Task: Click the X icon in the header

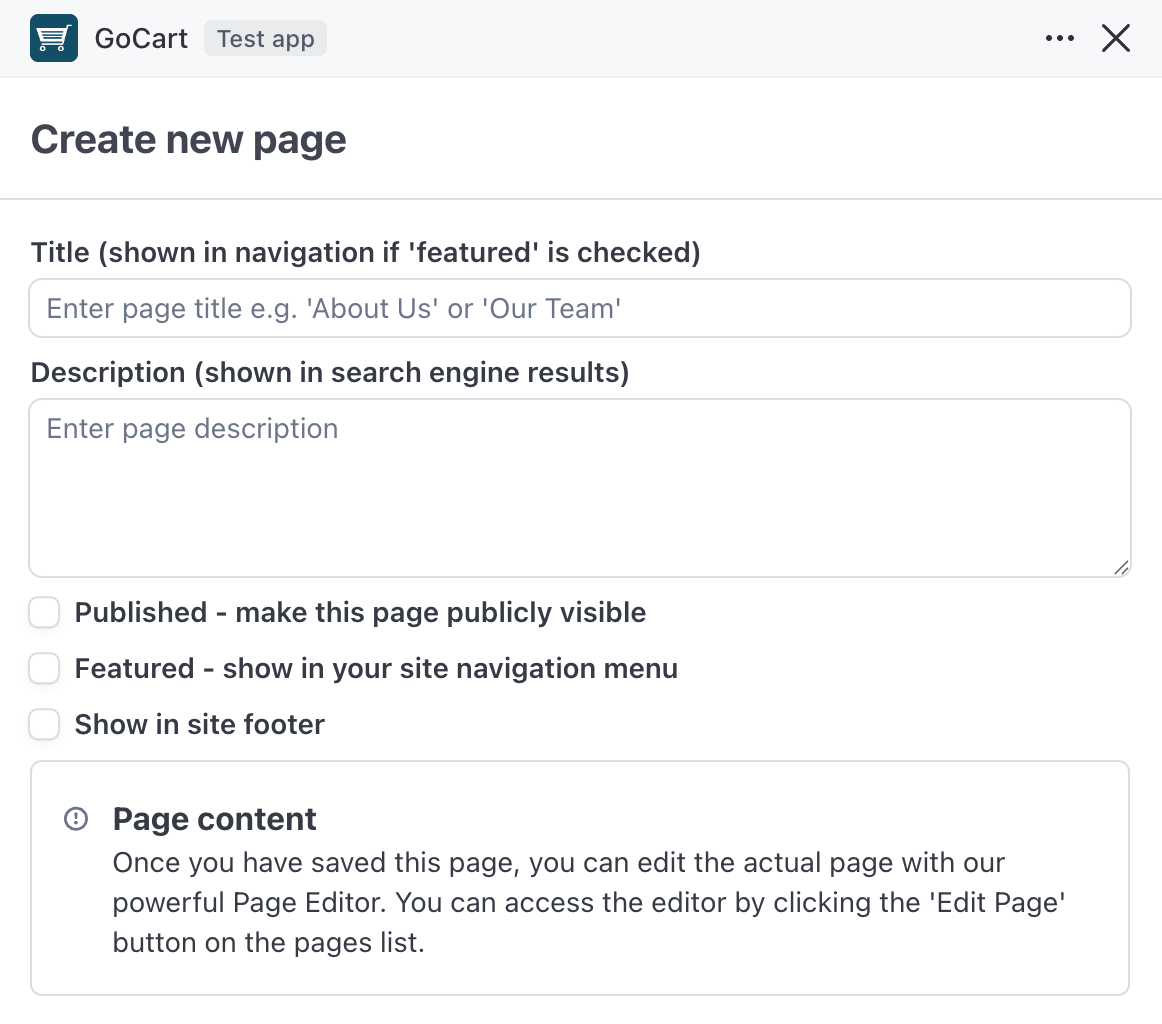Action: pos(1115,38)
